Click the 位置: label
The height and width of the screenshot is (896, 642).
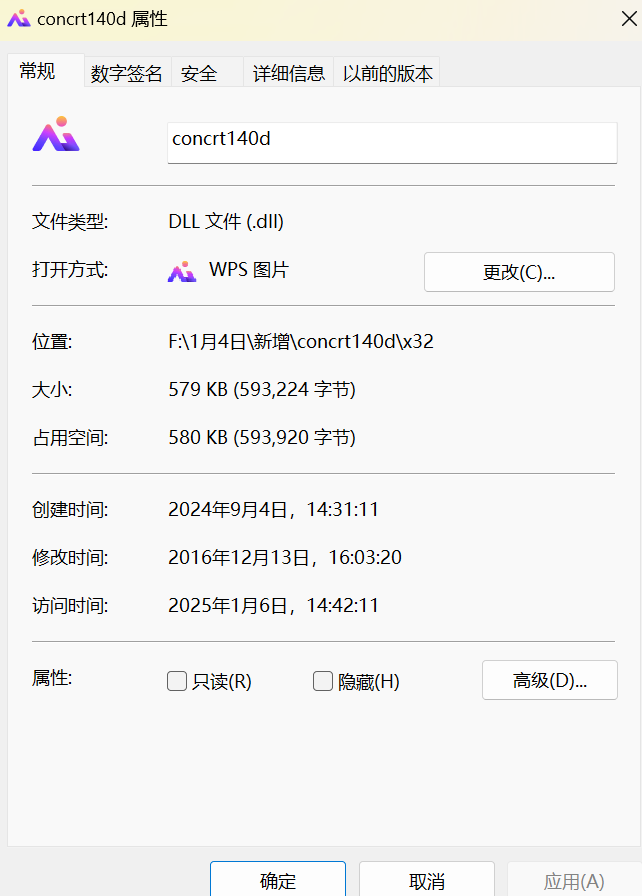pyautogui.click(x=51, y=342)
